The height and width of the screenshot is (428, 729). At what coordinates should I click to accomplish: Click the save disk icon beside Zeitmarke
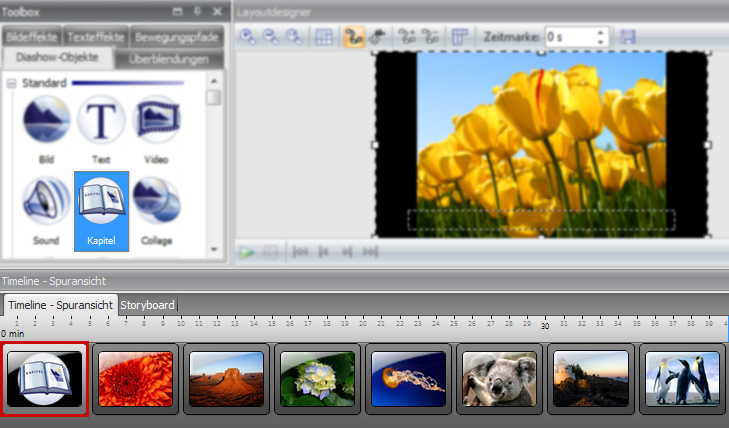pos(628,36)
